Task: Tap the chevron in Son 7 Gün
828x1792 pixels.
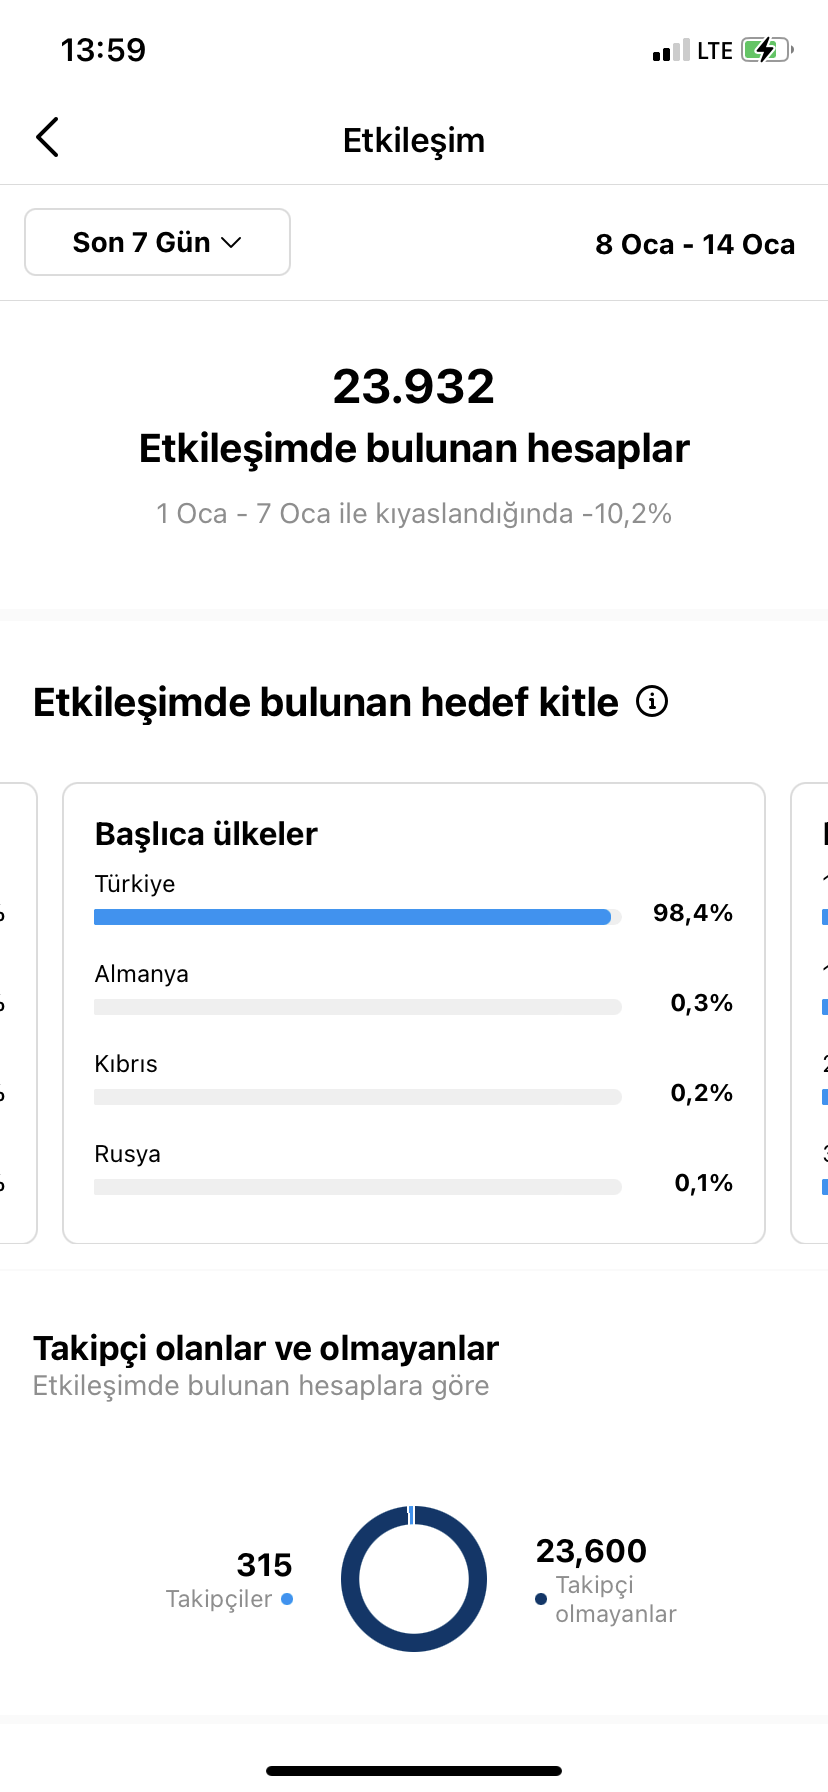Action: point(231,243)
